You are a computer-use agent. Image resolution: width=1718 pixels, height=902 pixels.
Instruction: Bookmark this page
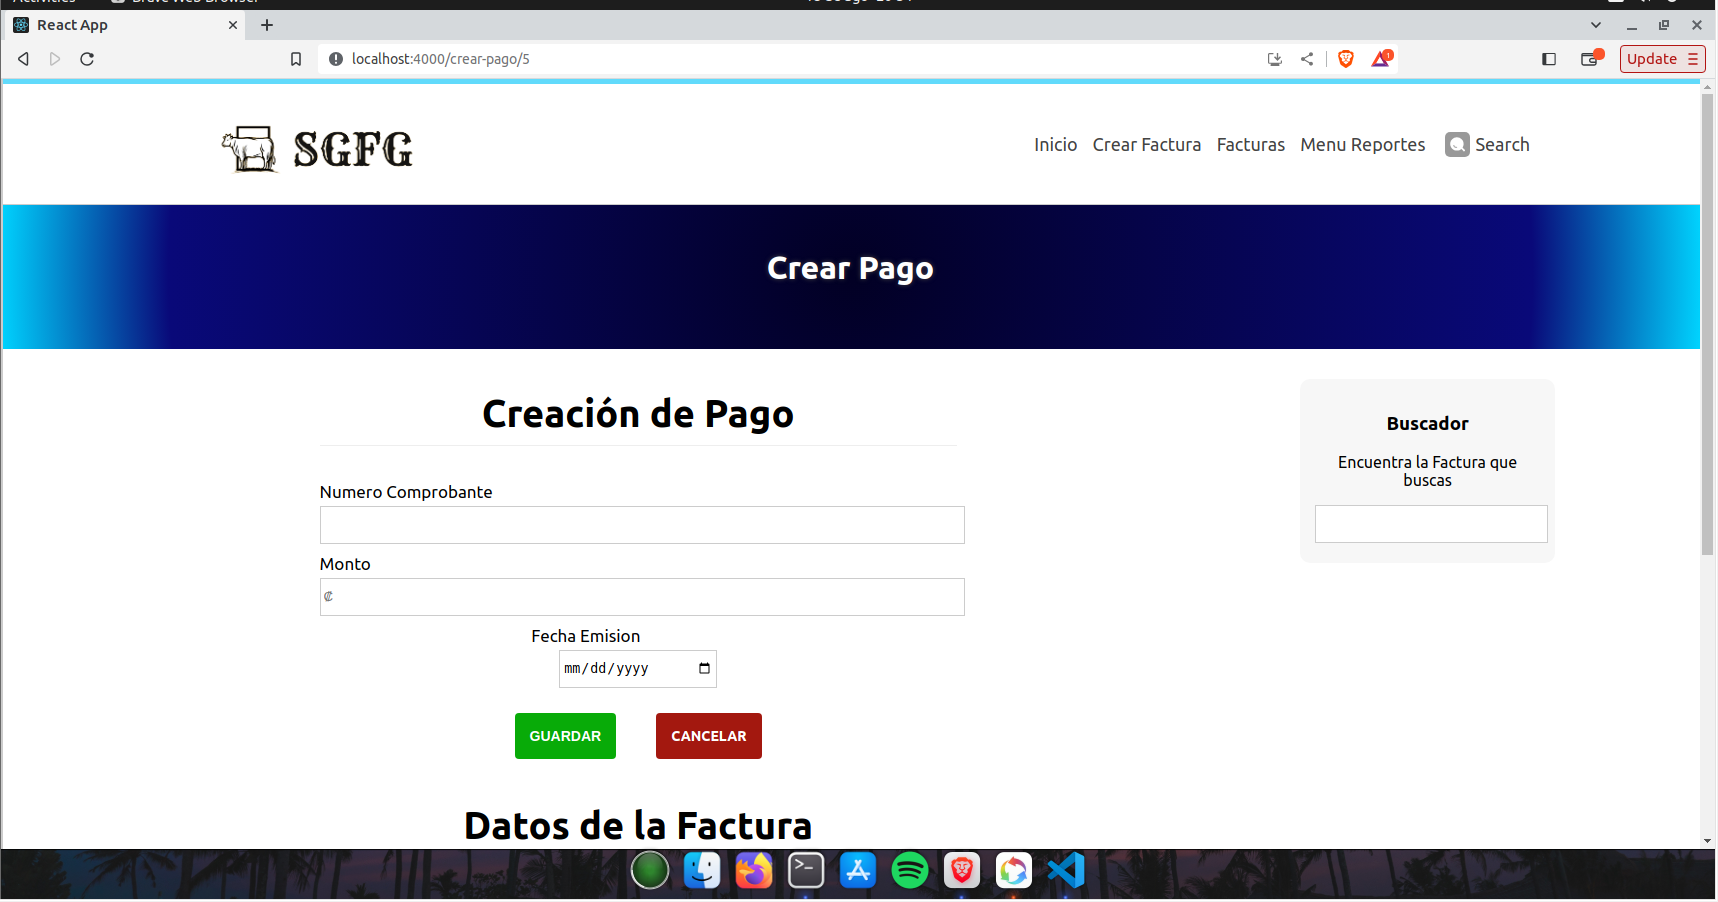tap(296, 59)
